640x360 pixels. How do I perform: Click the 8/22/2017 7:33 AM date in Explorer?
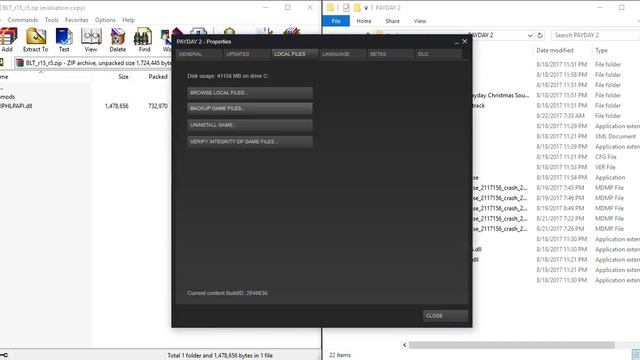(560, 116)
